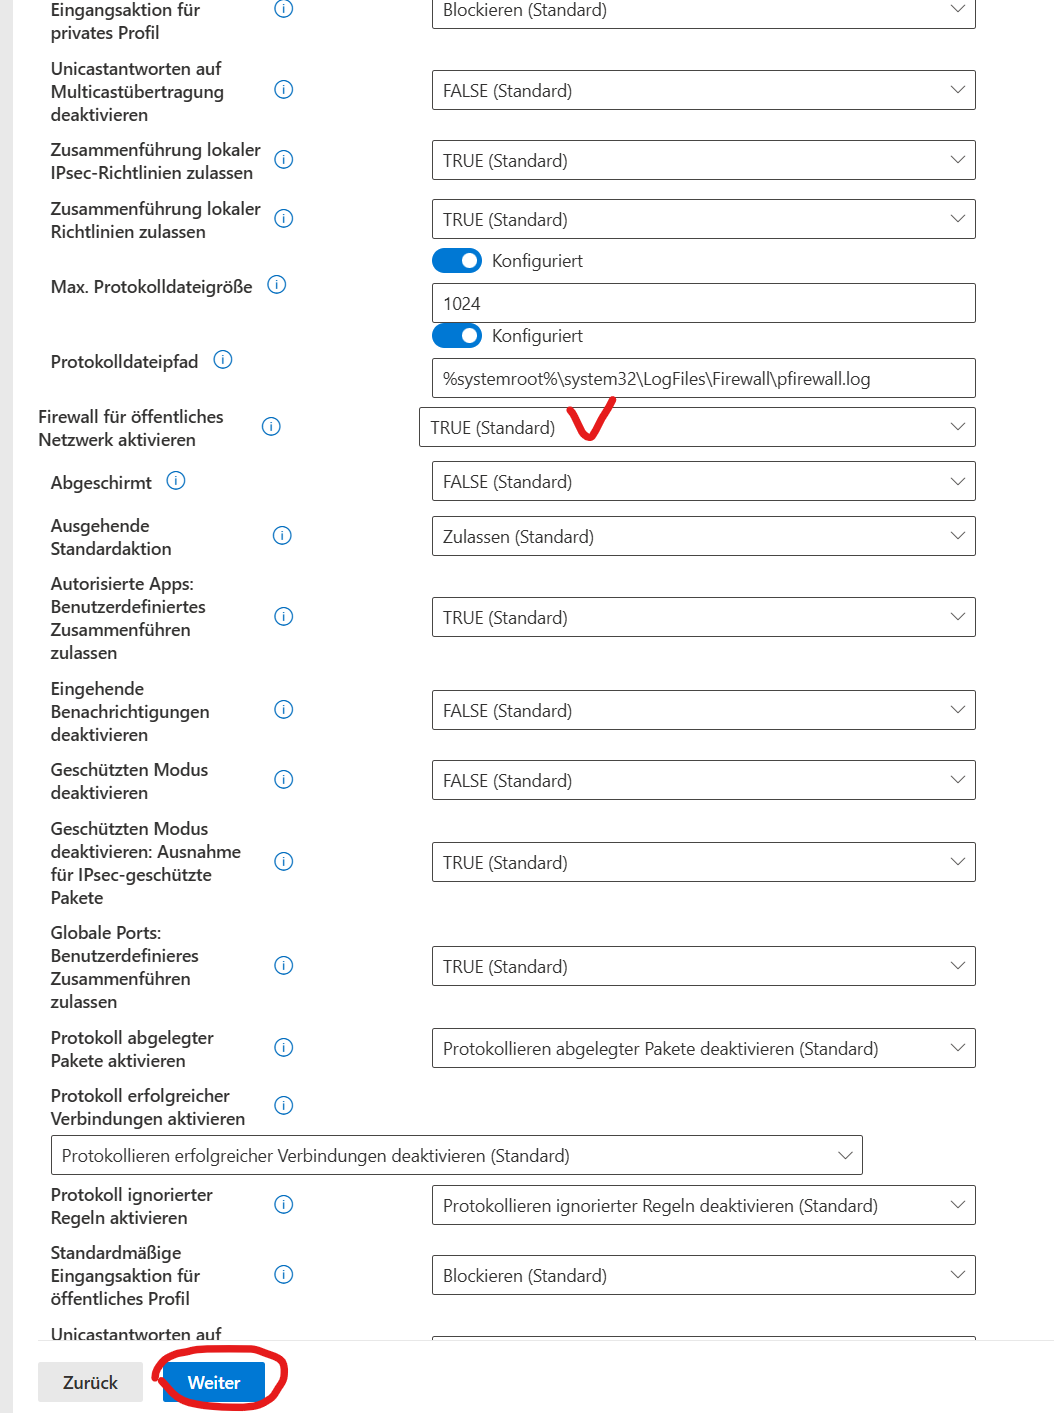Show info for Firewall für öffentliches Netzwerk

pos(271,427)
